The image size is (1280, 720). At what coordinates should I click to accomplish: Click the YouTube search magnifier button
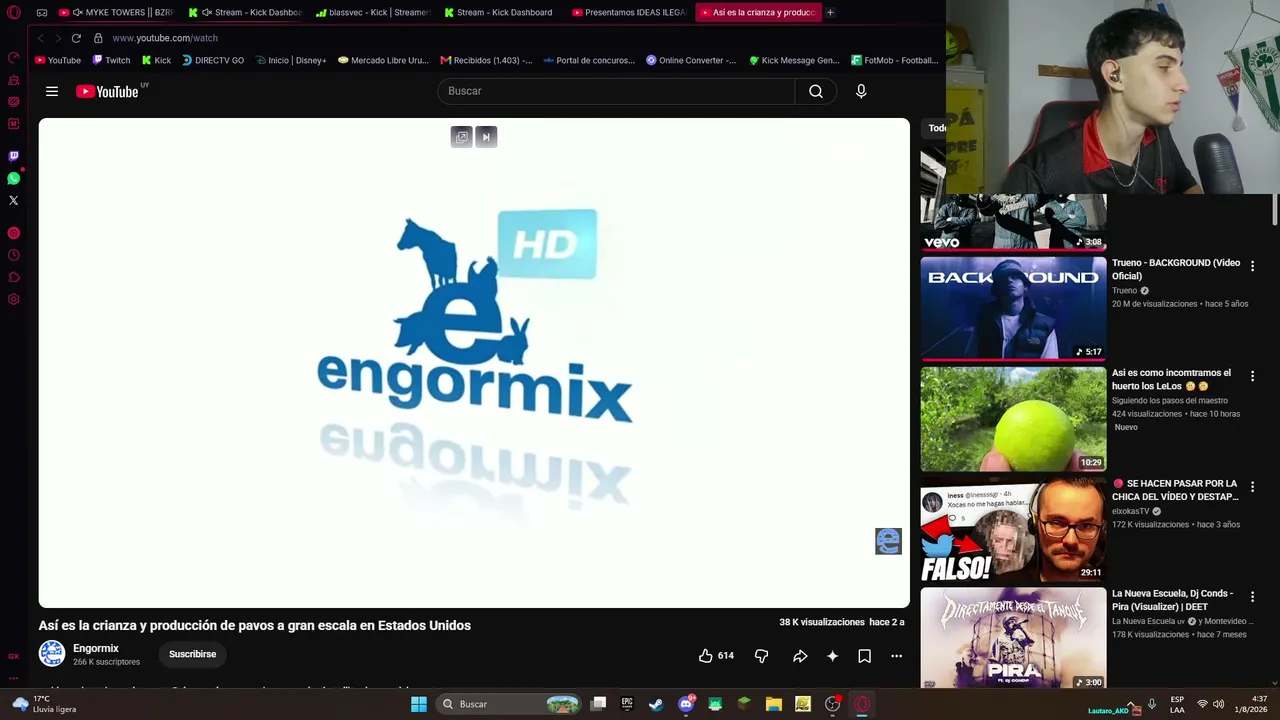[x=816, y=91]
